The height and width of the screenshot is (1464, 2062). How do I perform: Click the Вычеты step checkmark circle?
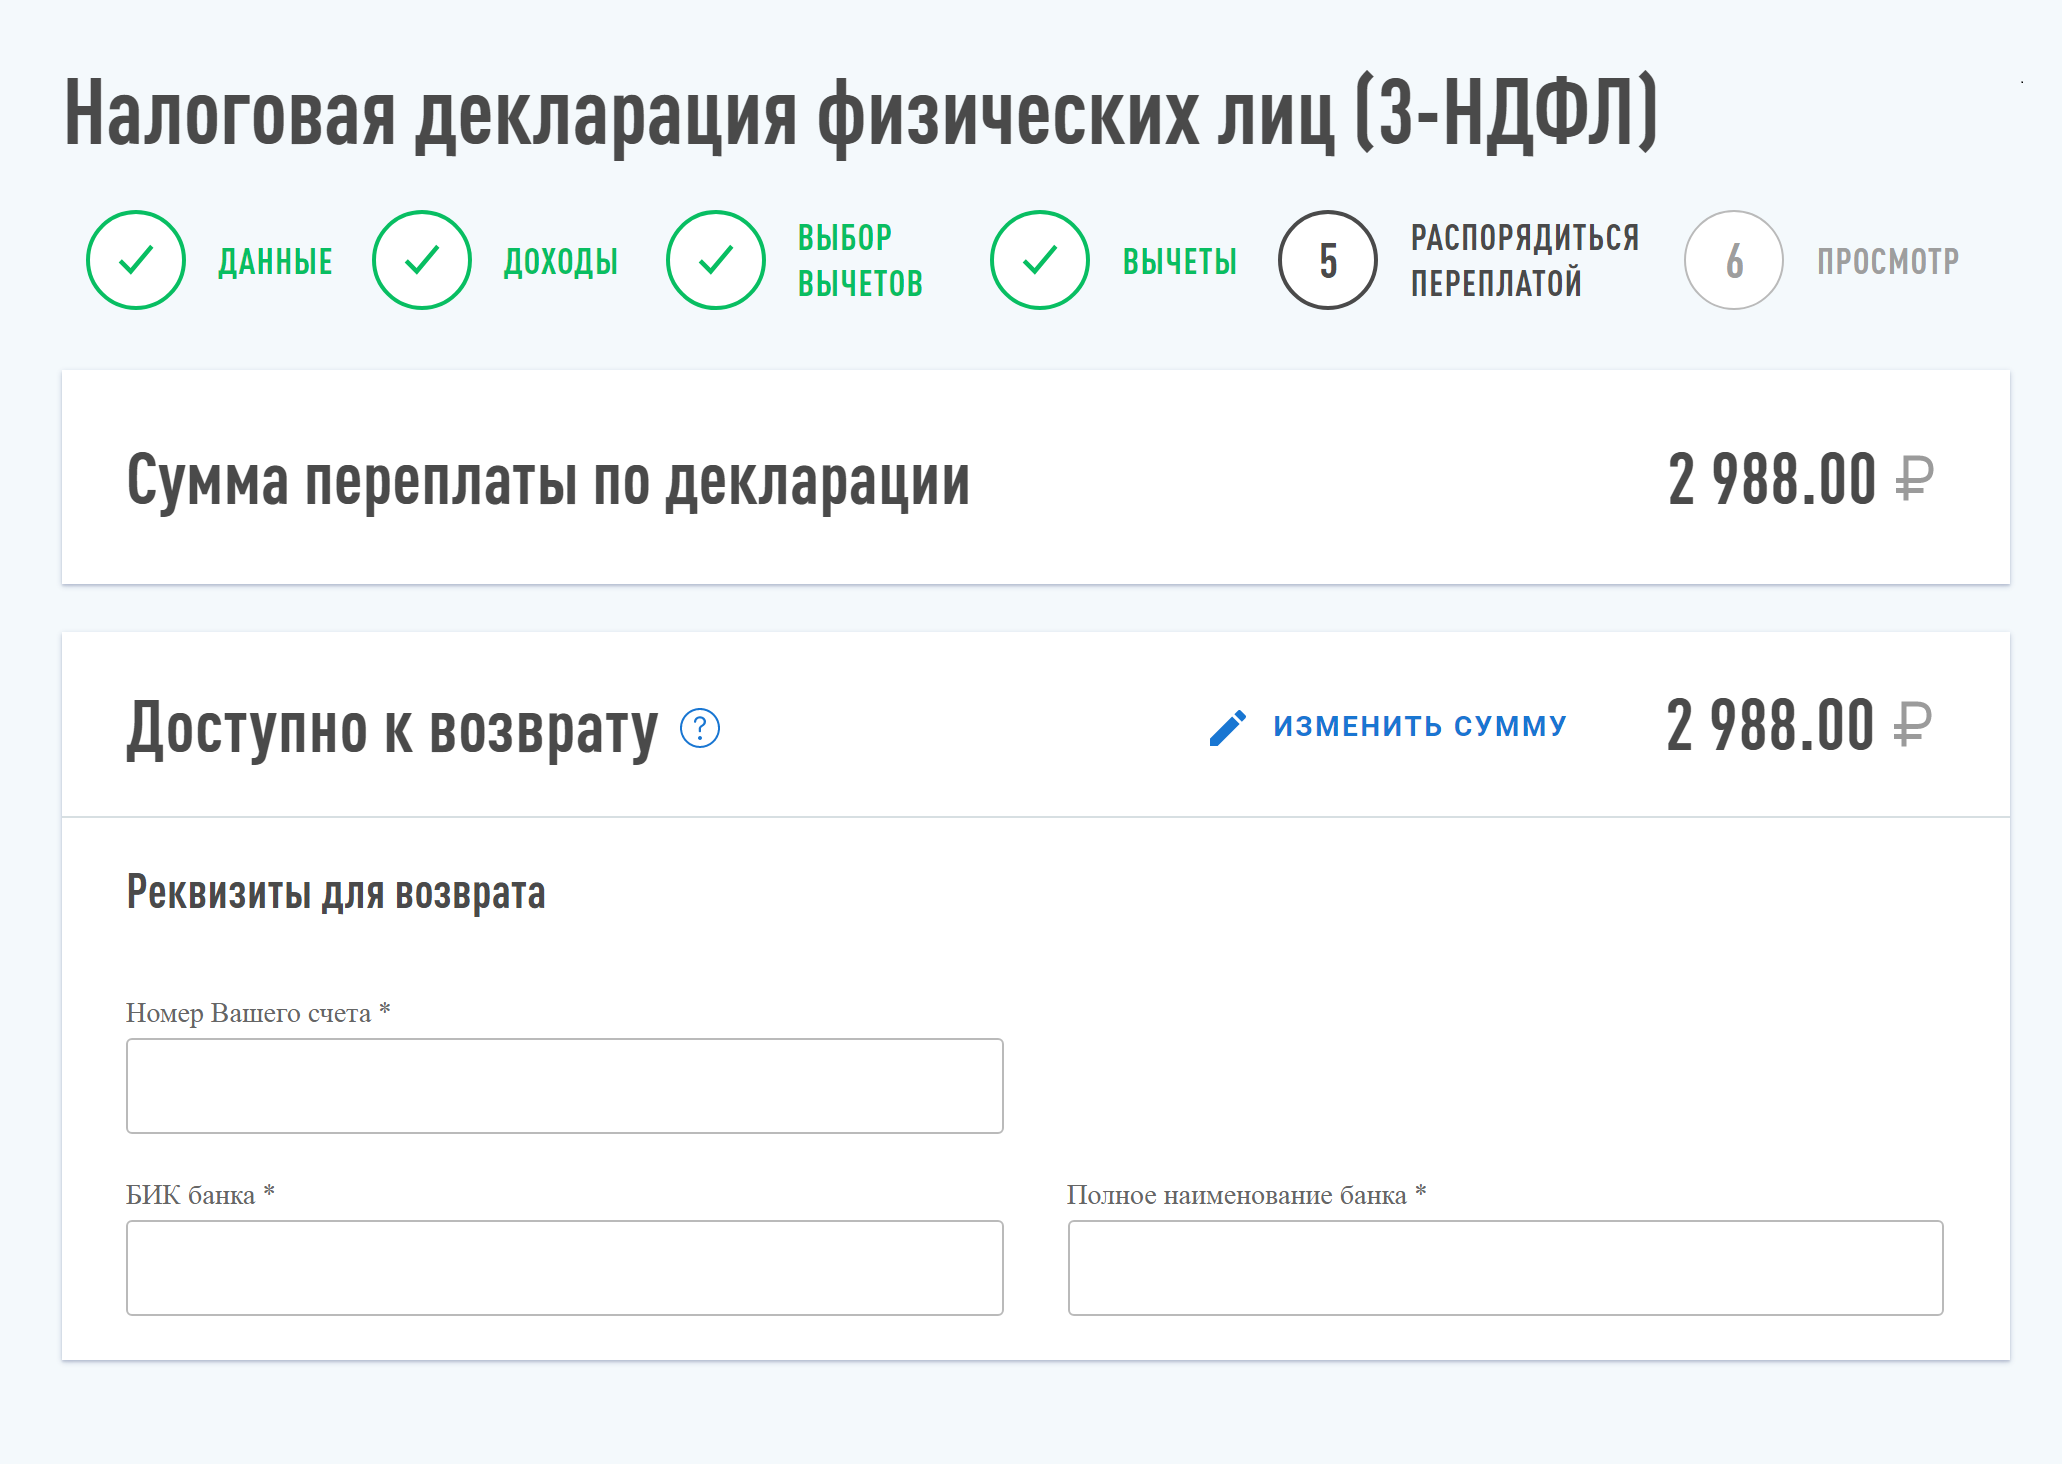(x=1040, y=260)
